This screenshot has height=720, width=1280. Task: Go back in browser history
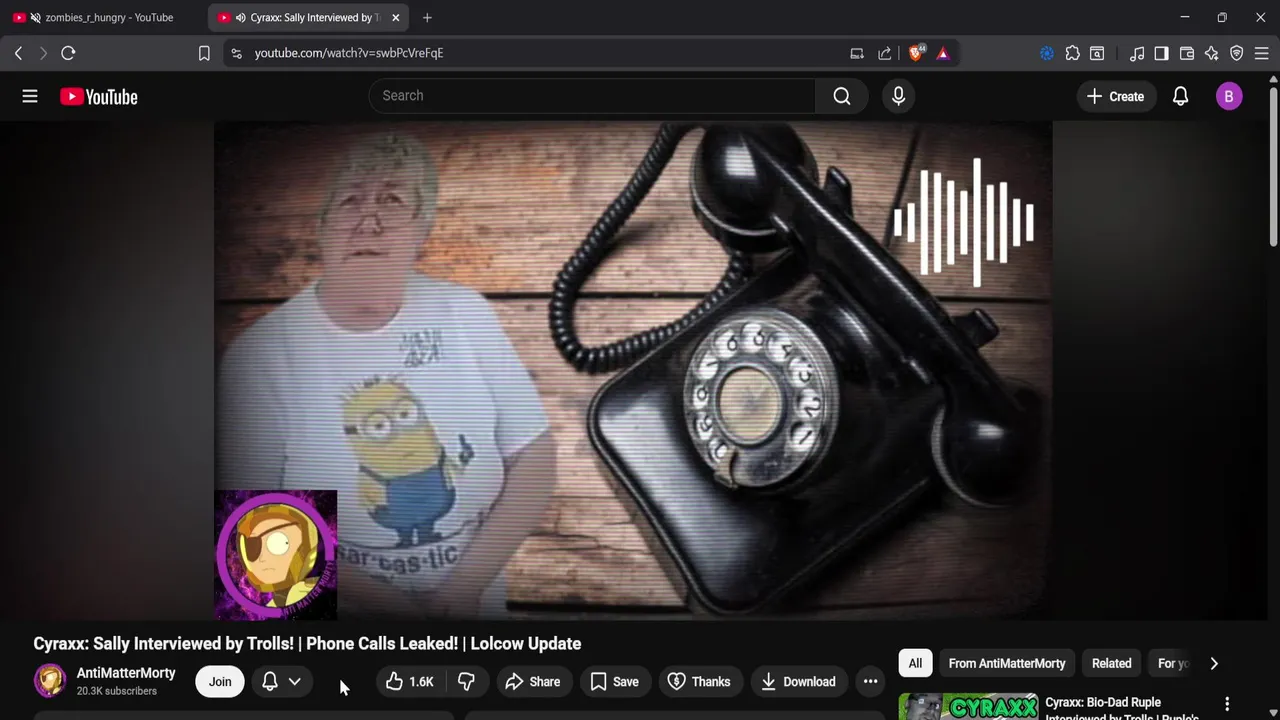(x=18, y=53)
